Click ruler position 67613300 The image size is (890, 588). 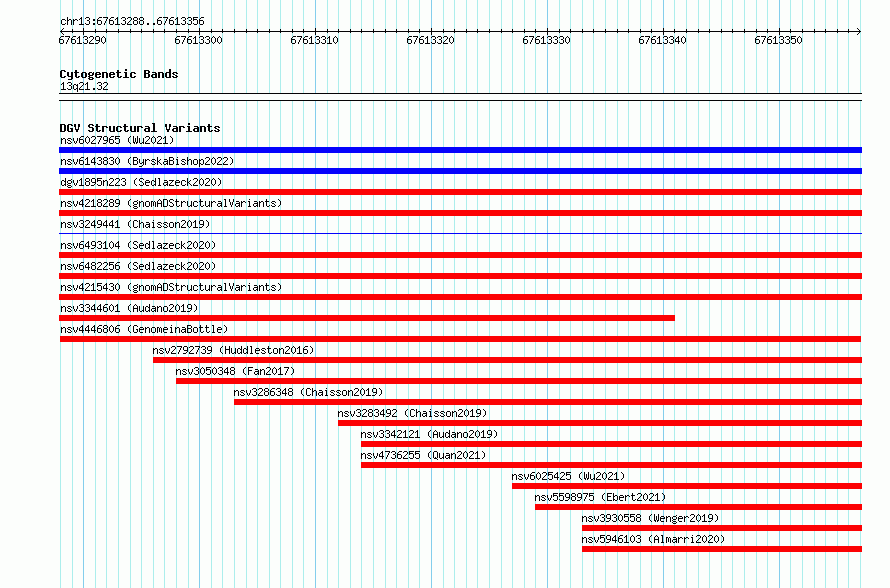(198, 40)
